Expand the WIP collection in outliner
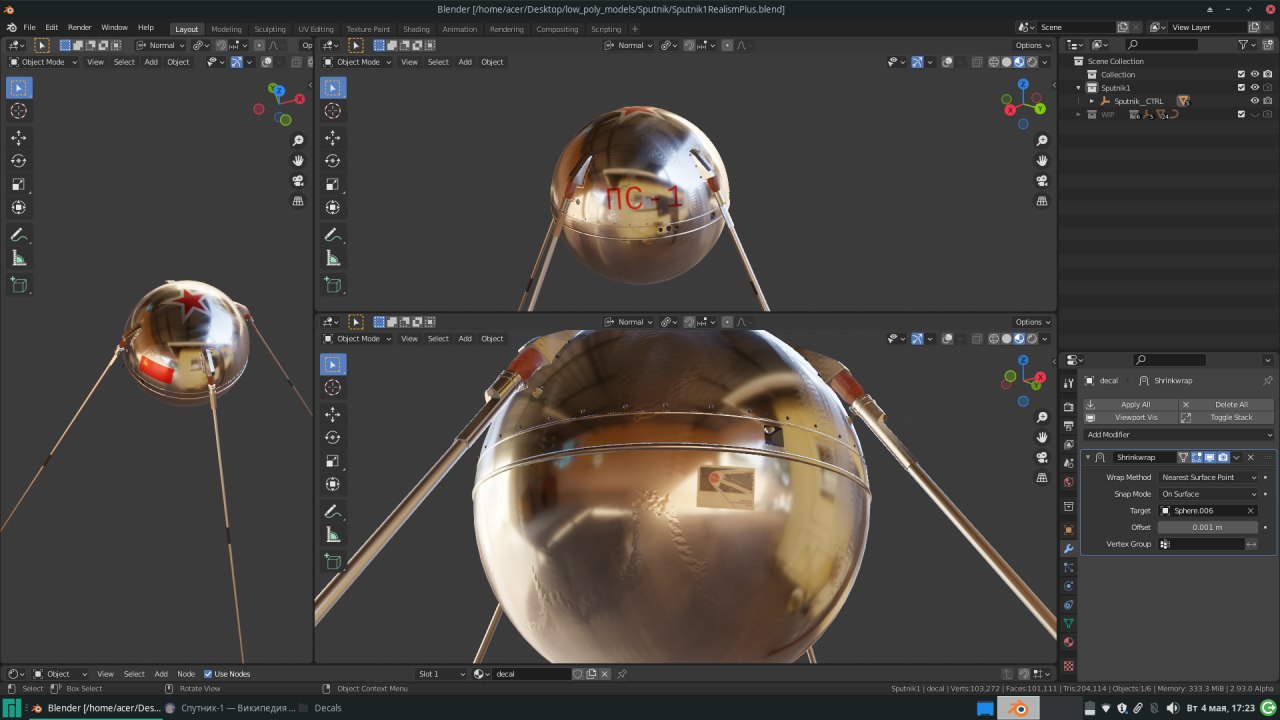This screenshot has height=720, width=1280. 1079,114
